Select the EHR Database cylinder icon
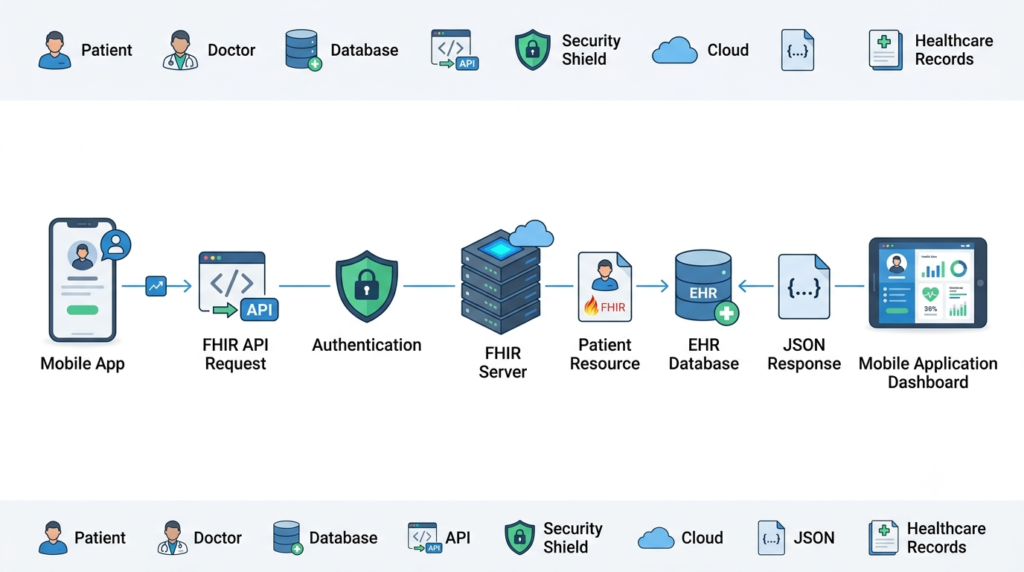Screen dimensions: 1024x572 pyautogui.click(x=703, y=285)
